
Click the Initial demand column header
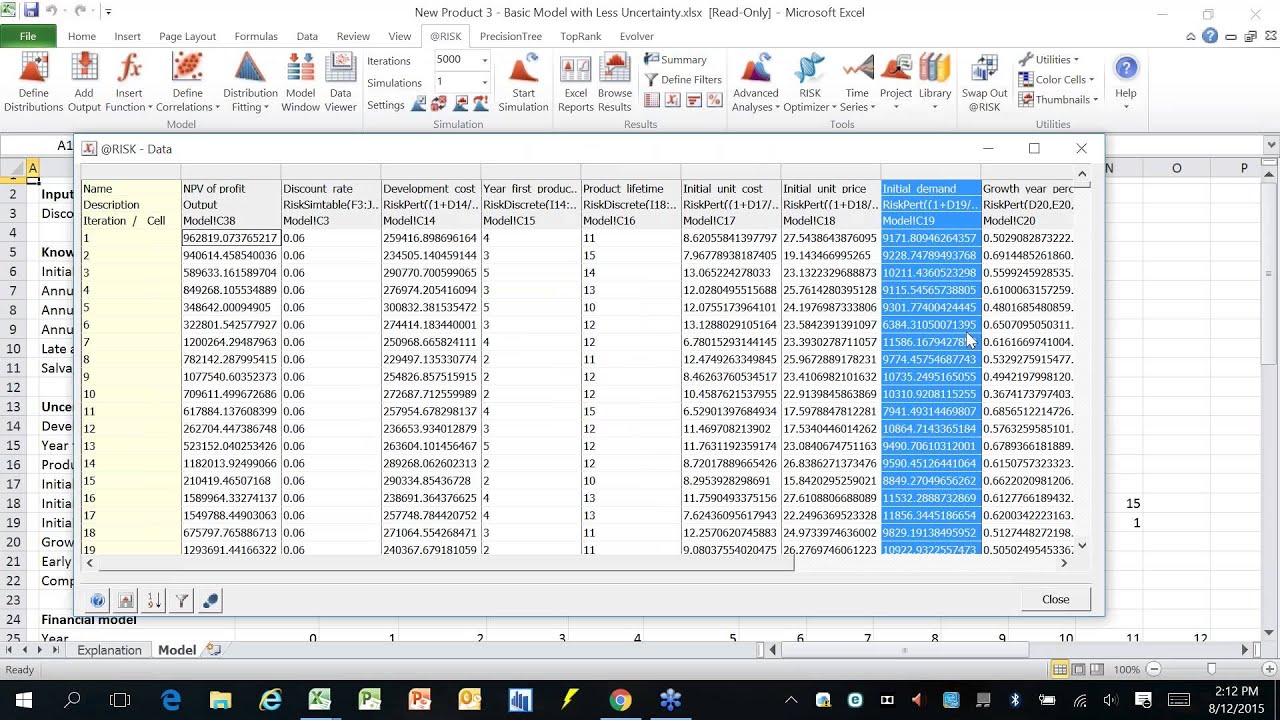point(930,189)
